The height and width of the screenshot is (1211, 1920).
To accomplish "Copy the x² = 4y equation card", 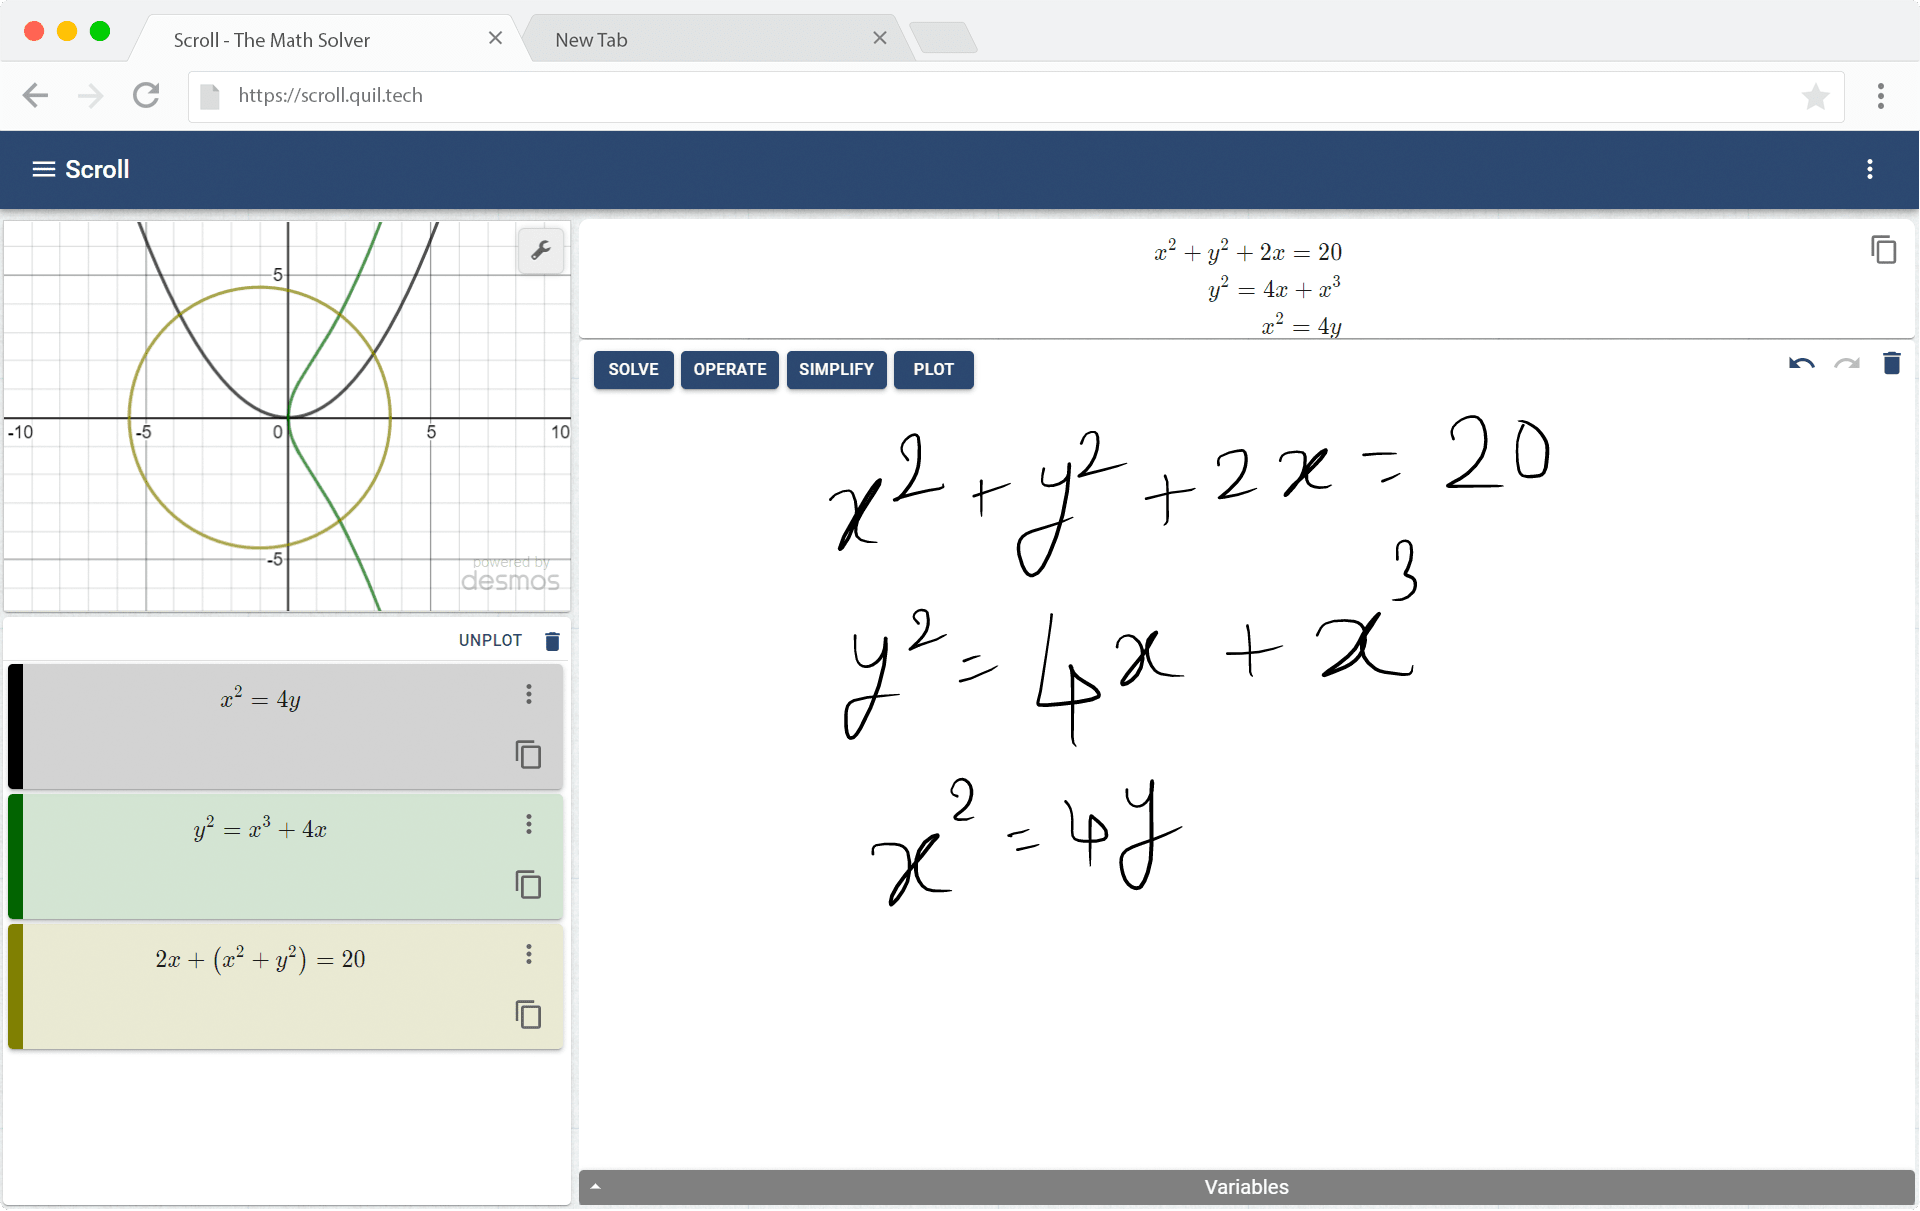I will coord(528,755).
